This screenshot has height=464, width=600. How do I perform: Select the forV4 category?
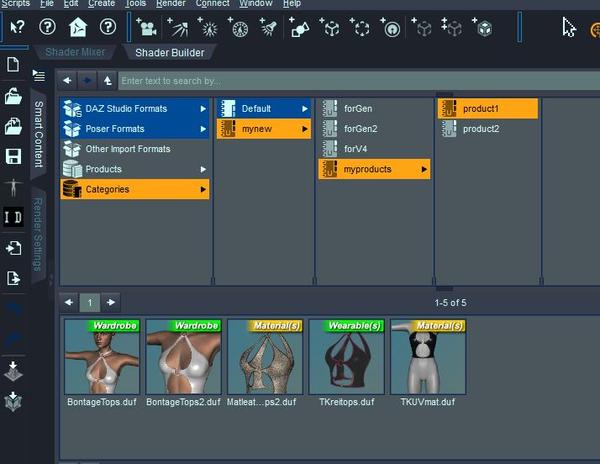coord(374,149)
